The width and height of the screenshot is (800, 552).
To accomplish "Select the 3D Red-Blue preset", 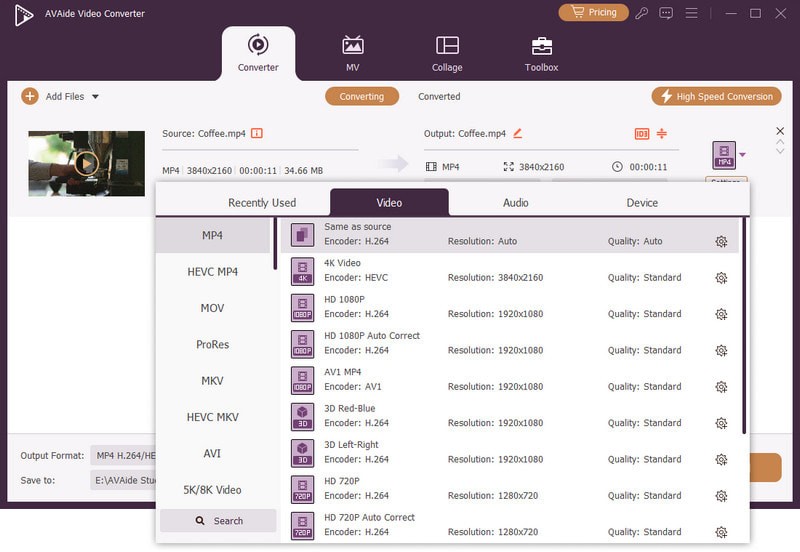I will pyautogui.click(x=510, y=416).
